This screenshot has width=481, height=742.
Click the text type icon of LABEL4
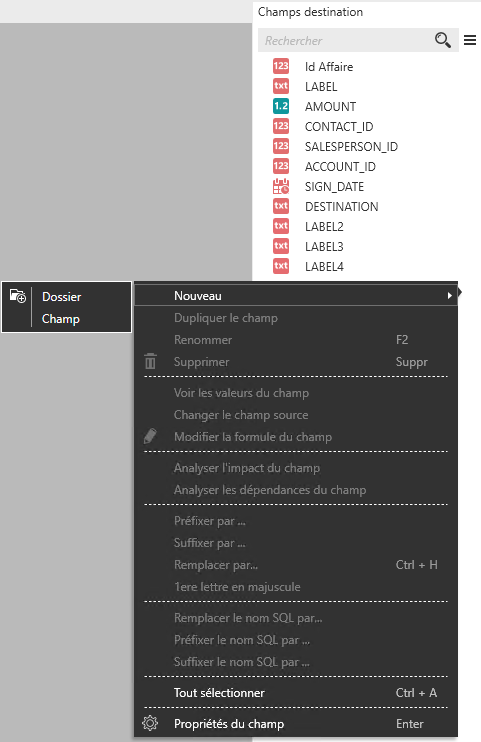tap(281, 266)
